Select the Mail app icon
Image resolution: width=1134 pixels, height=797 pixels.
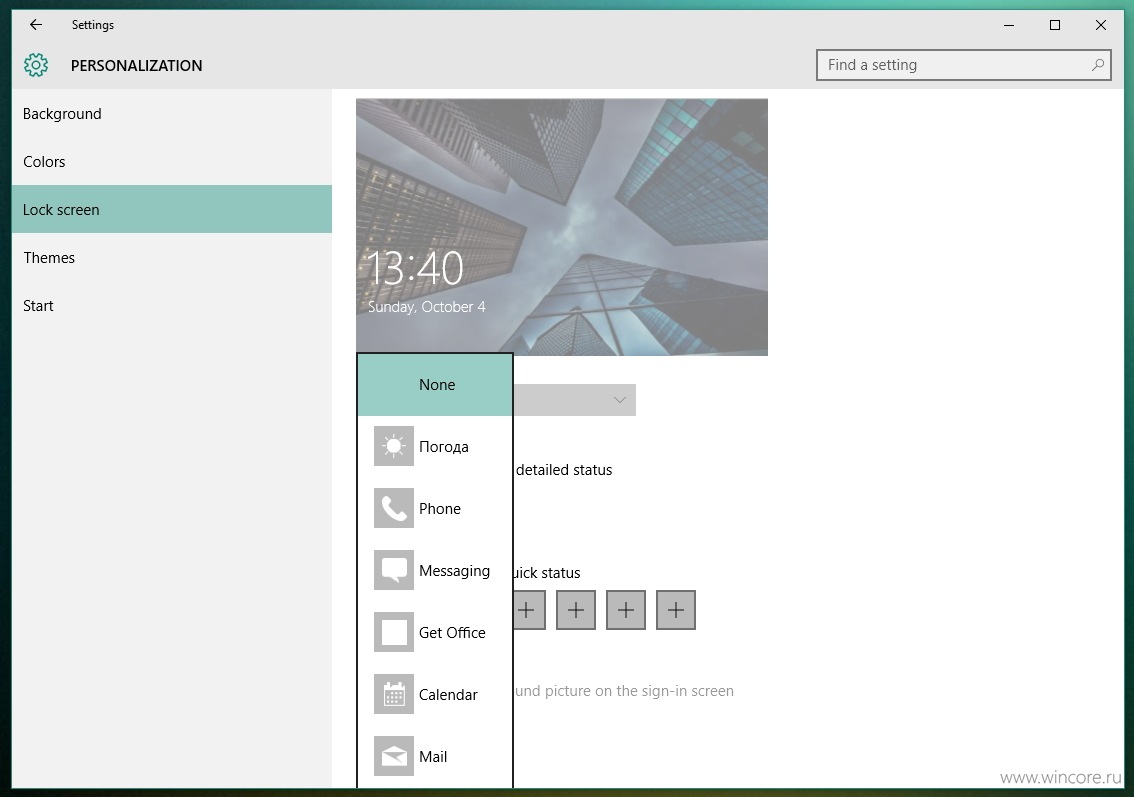[x=393, y=756]
